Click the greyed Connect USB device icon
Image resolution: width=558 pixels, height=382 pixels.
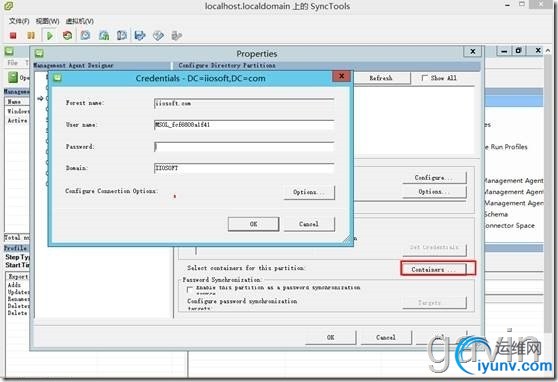177,35
